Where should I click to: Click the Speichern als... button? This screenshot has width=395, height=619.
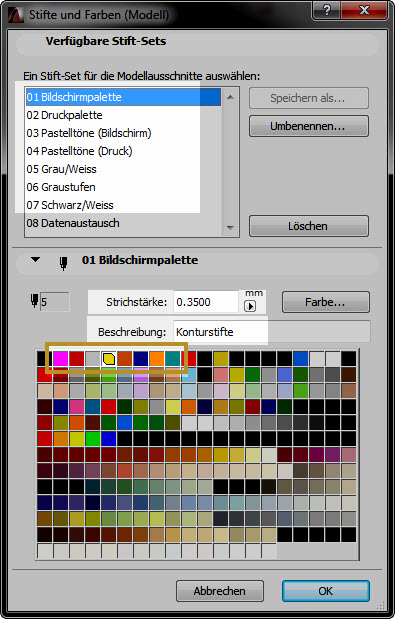309,98
